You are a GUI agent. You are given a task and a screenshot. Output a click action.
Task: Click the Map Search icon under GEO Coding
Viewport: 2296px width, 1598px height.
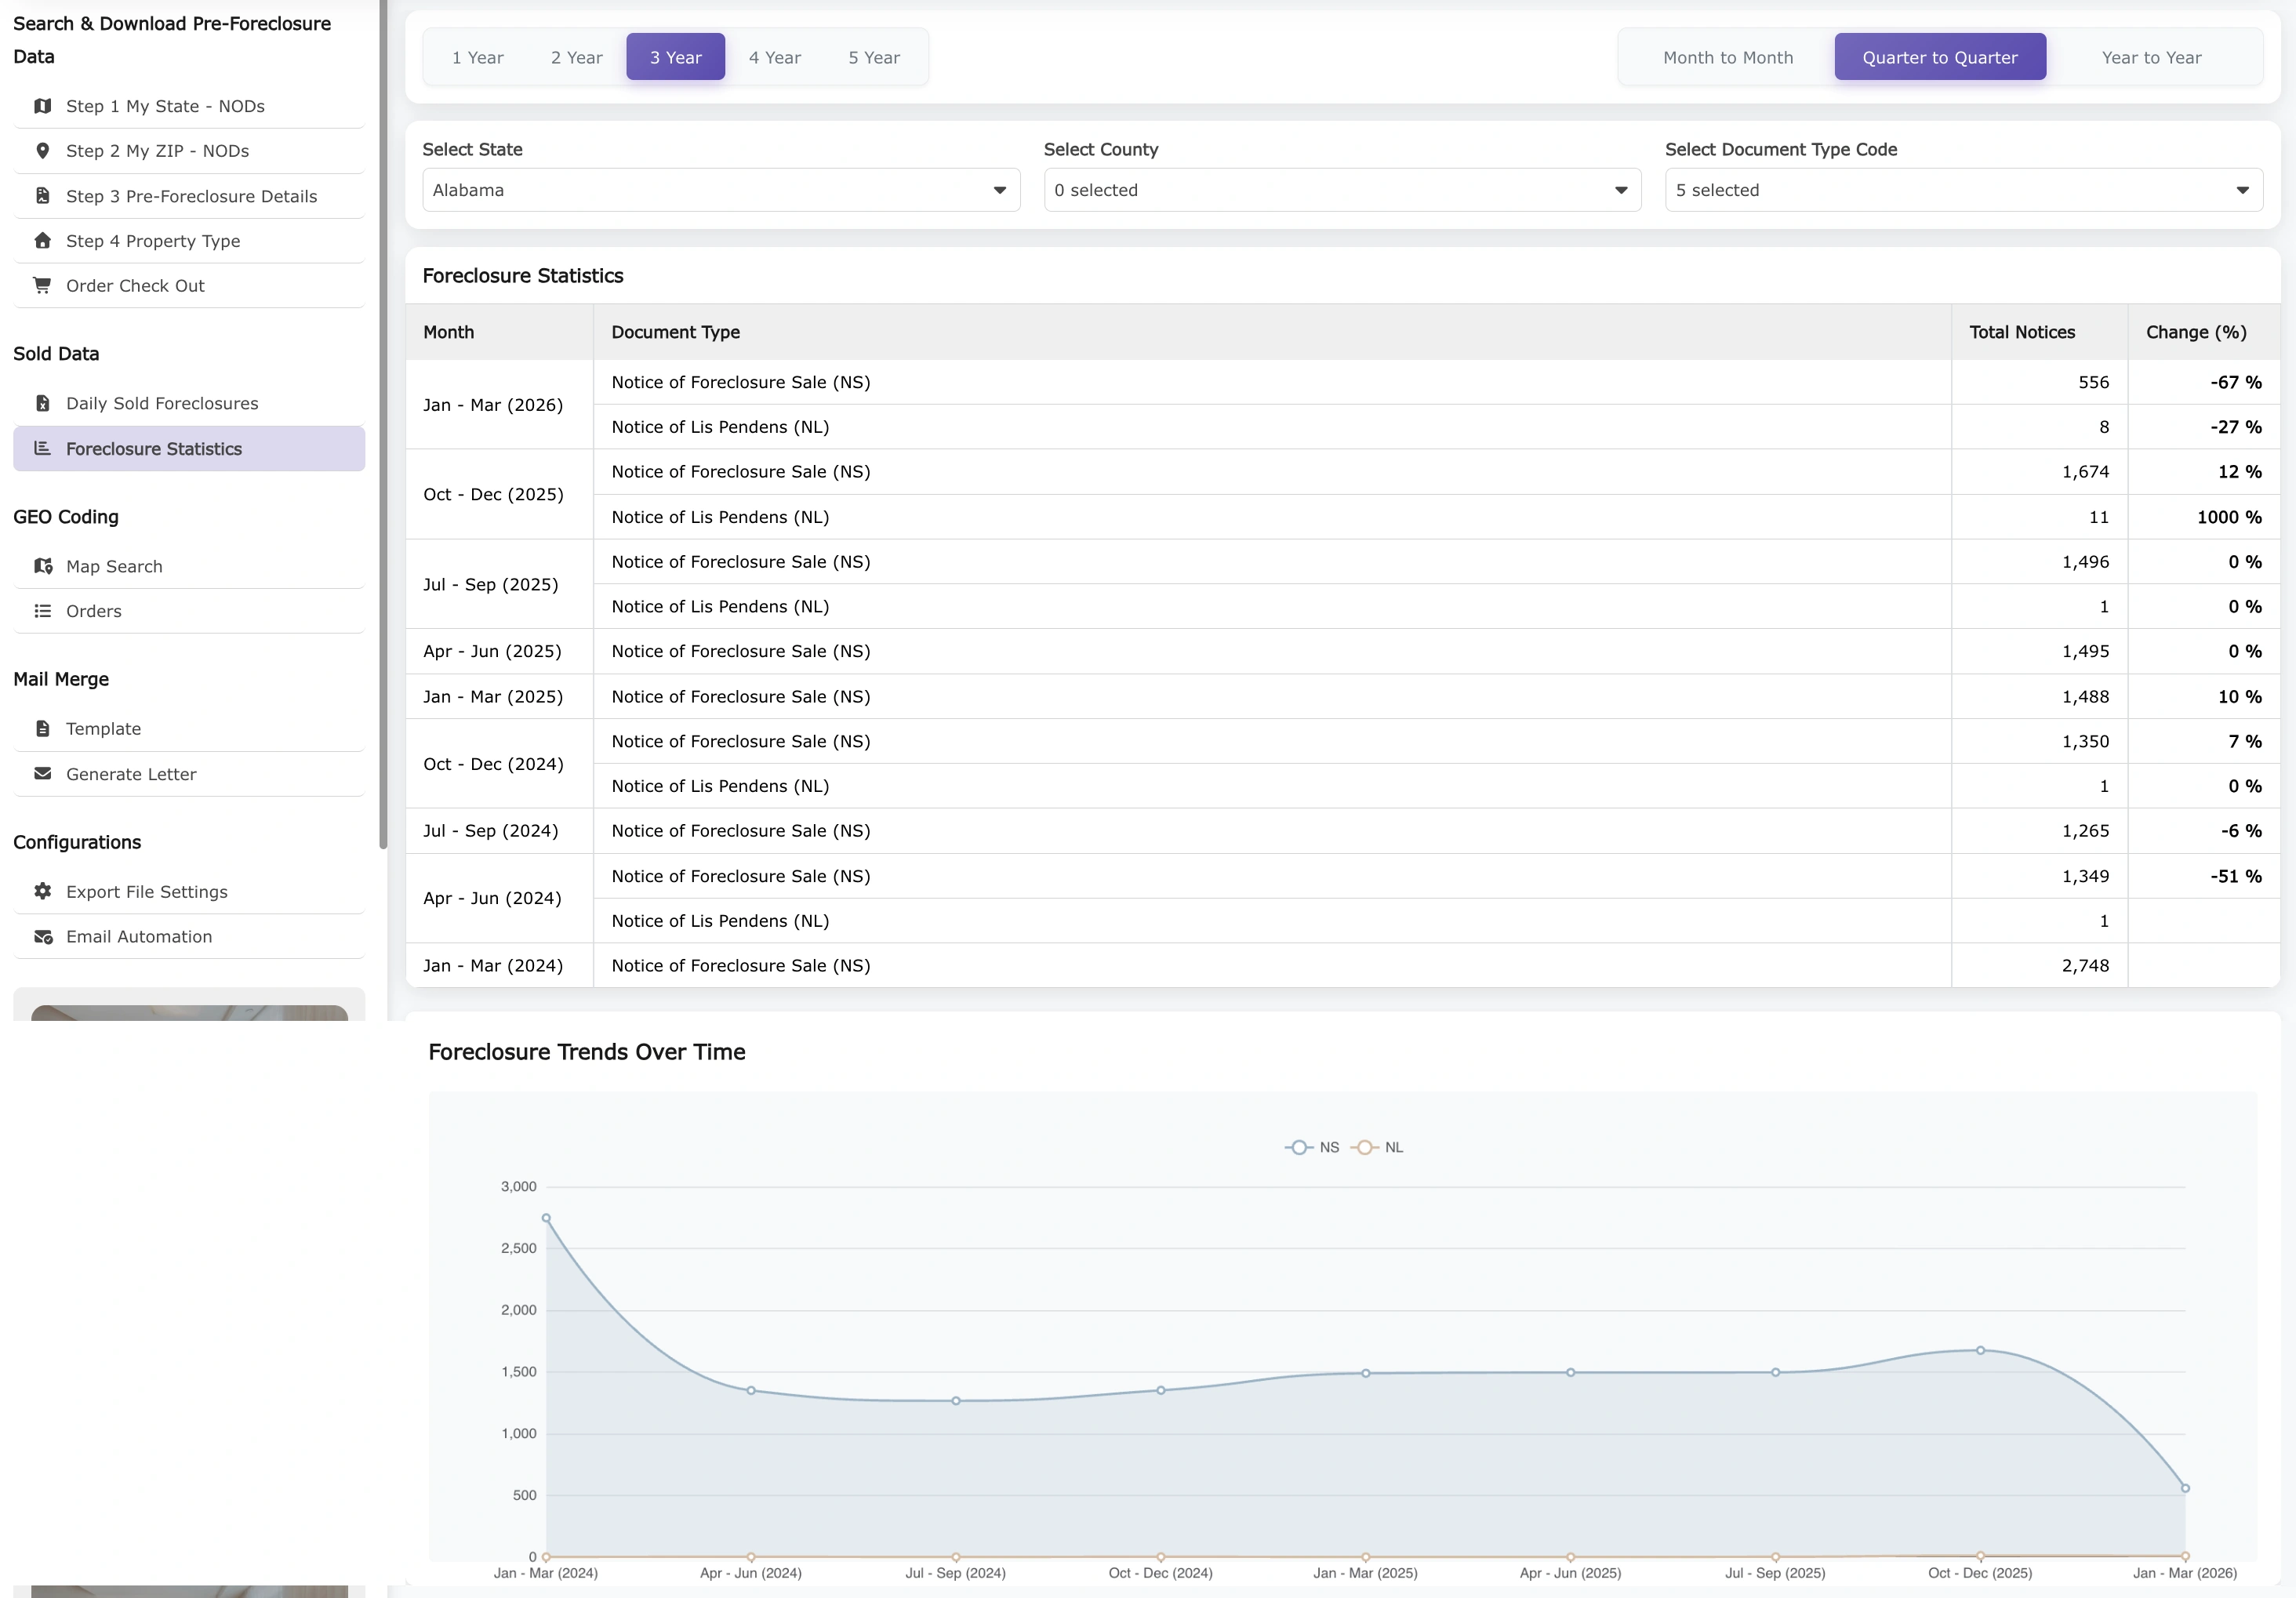[x=42, y=566]
